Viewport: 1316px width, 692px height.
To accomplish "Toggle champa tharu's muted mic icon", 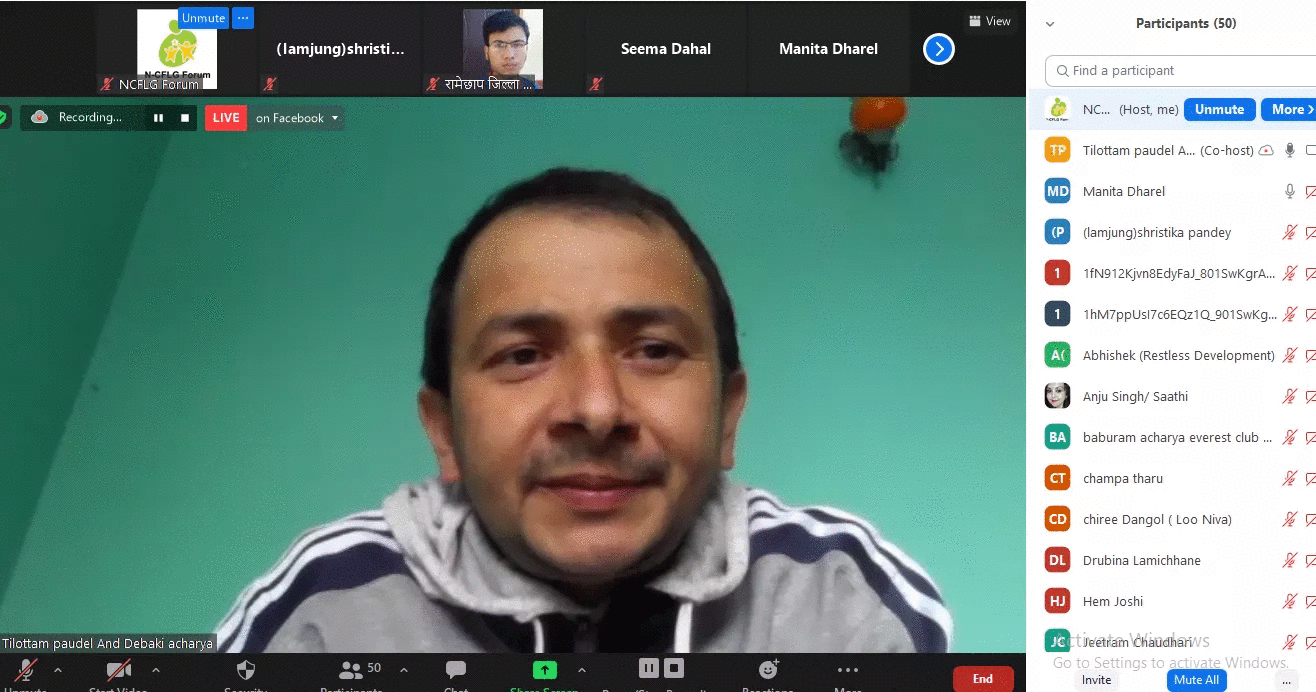I will pos(1290,478).
